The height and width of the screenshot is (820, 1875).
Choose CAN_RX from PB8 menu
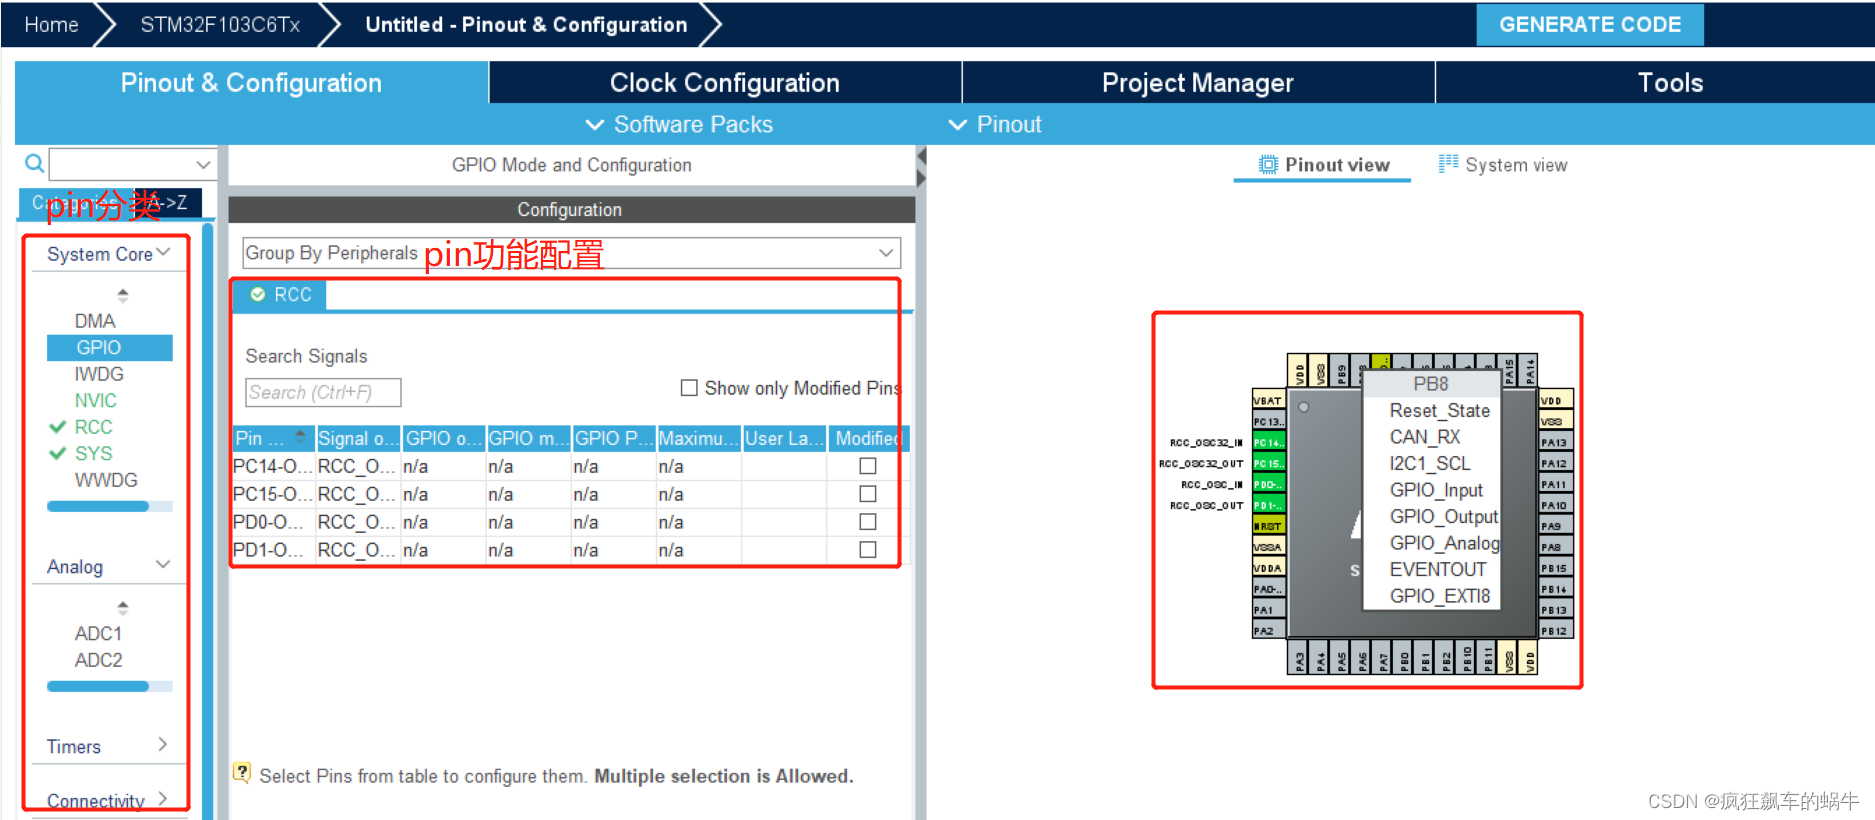1425,437
